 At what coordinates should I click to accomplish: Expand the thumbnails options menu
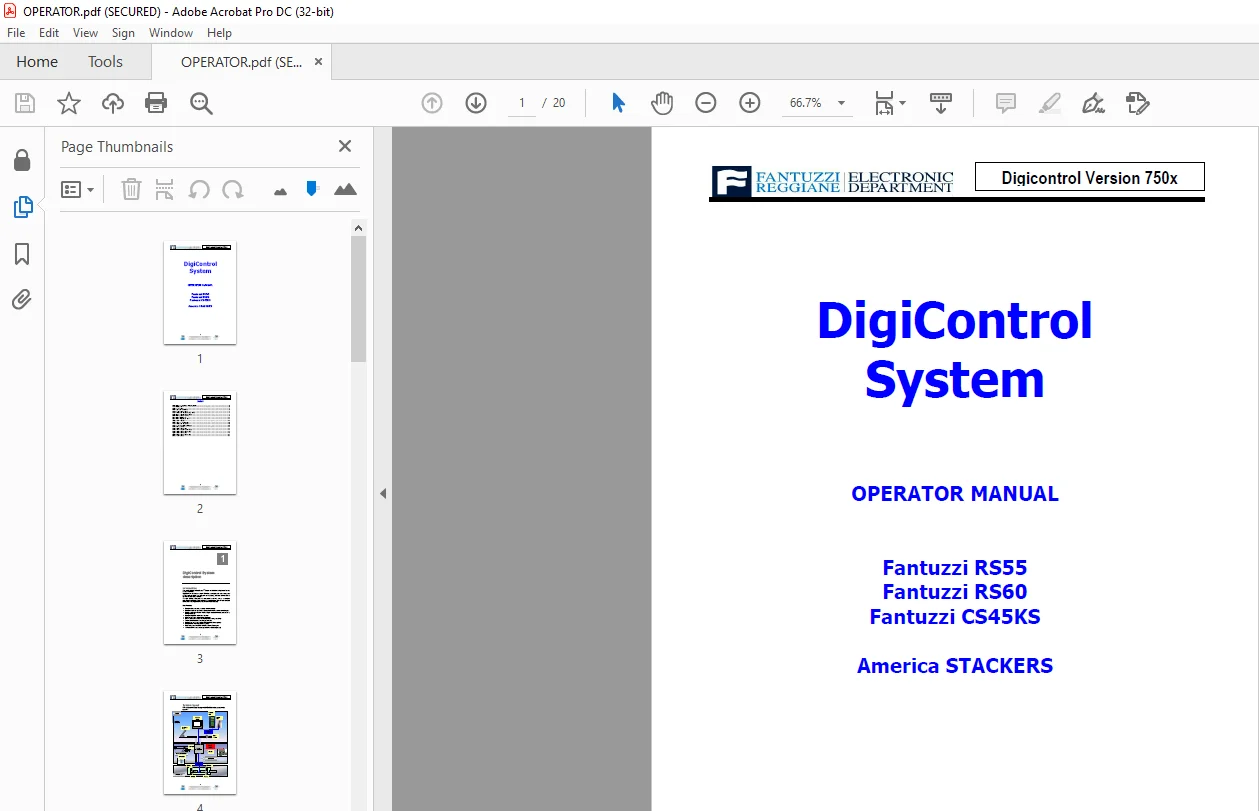(78, 189)
